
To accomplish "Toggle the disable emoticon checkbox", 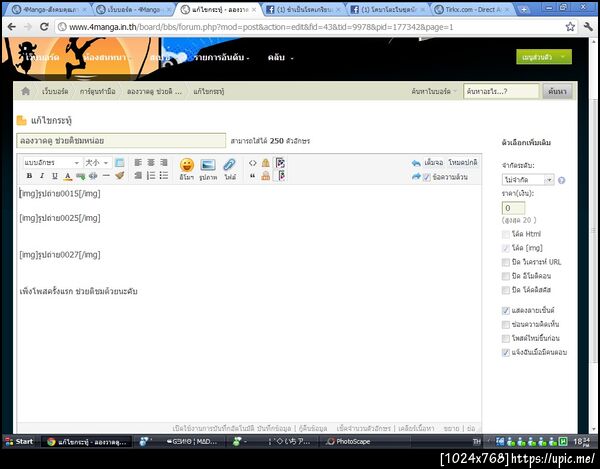I will (x=505, y=276).
